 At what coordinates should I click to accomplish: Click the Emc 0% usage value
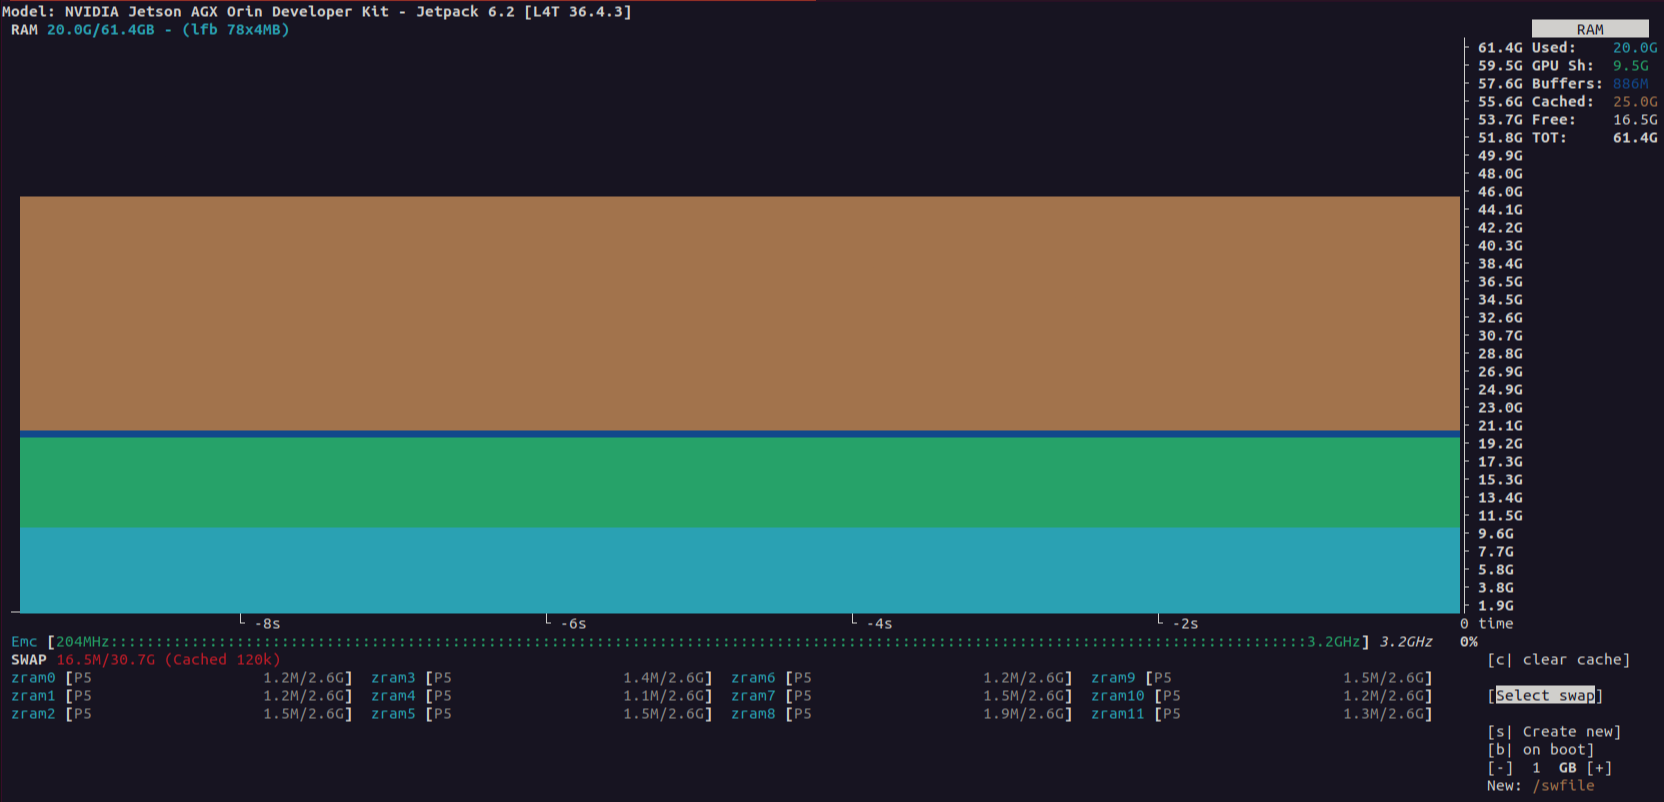coord(1469,641)
